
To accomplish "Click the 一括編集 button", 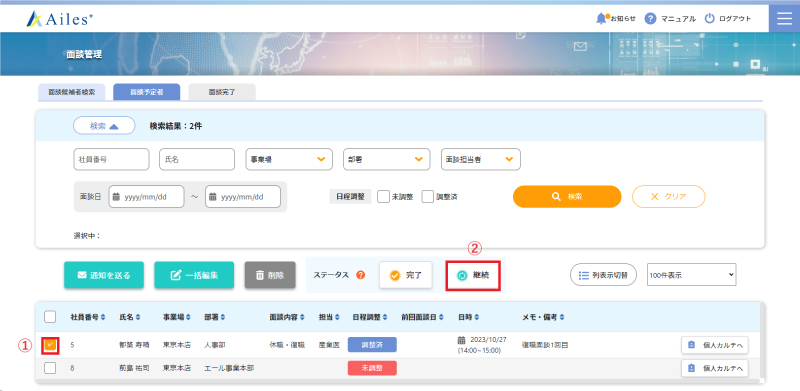I will [194, 275].
